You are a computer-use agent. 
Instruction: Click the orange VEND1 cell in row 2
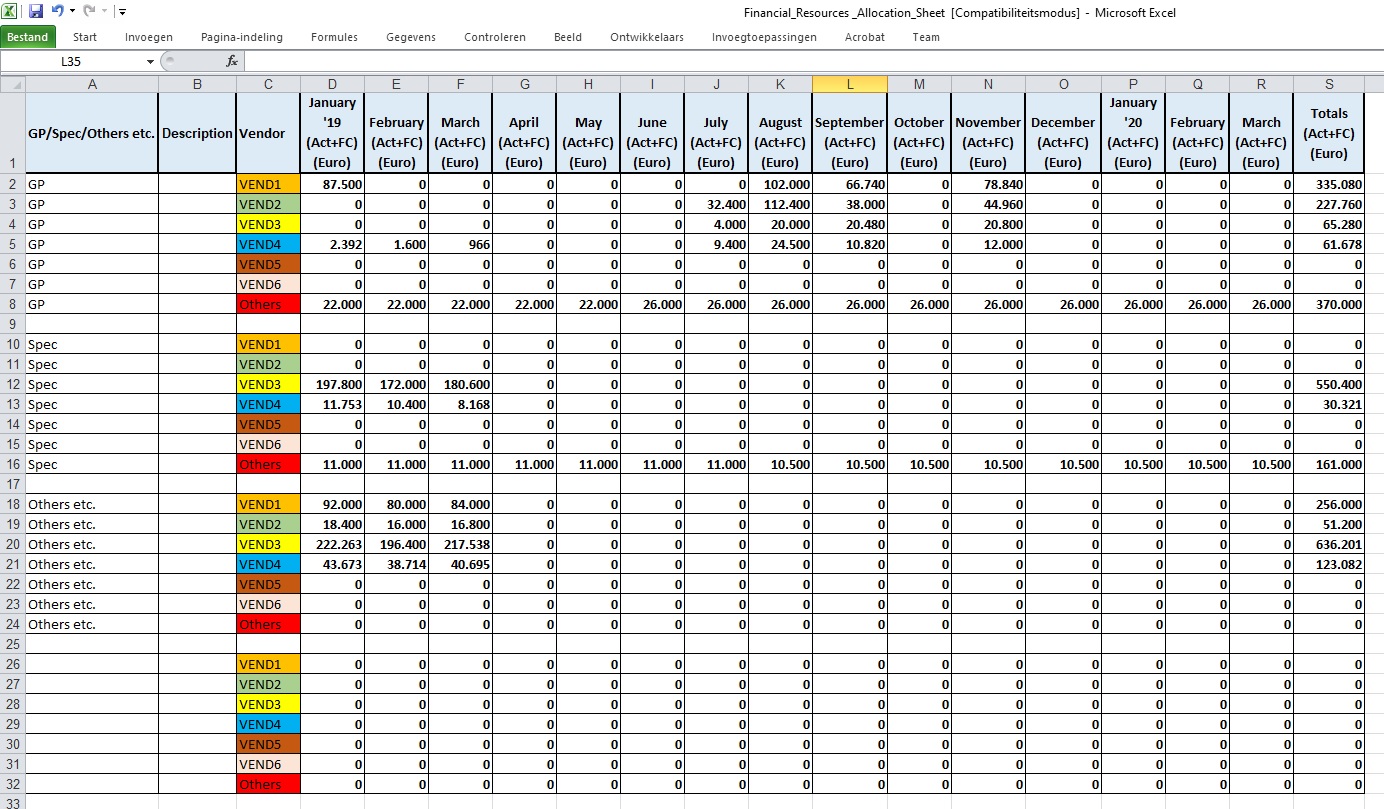point(268,184)
